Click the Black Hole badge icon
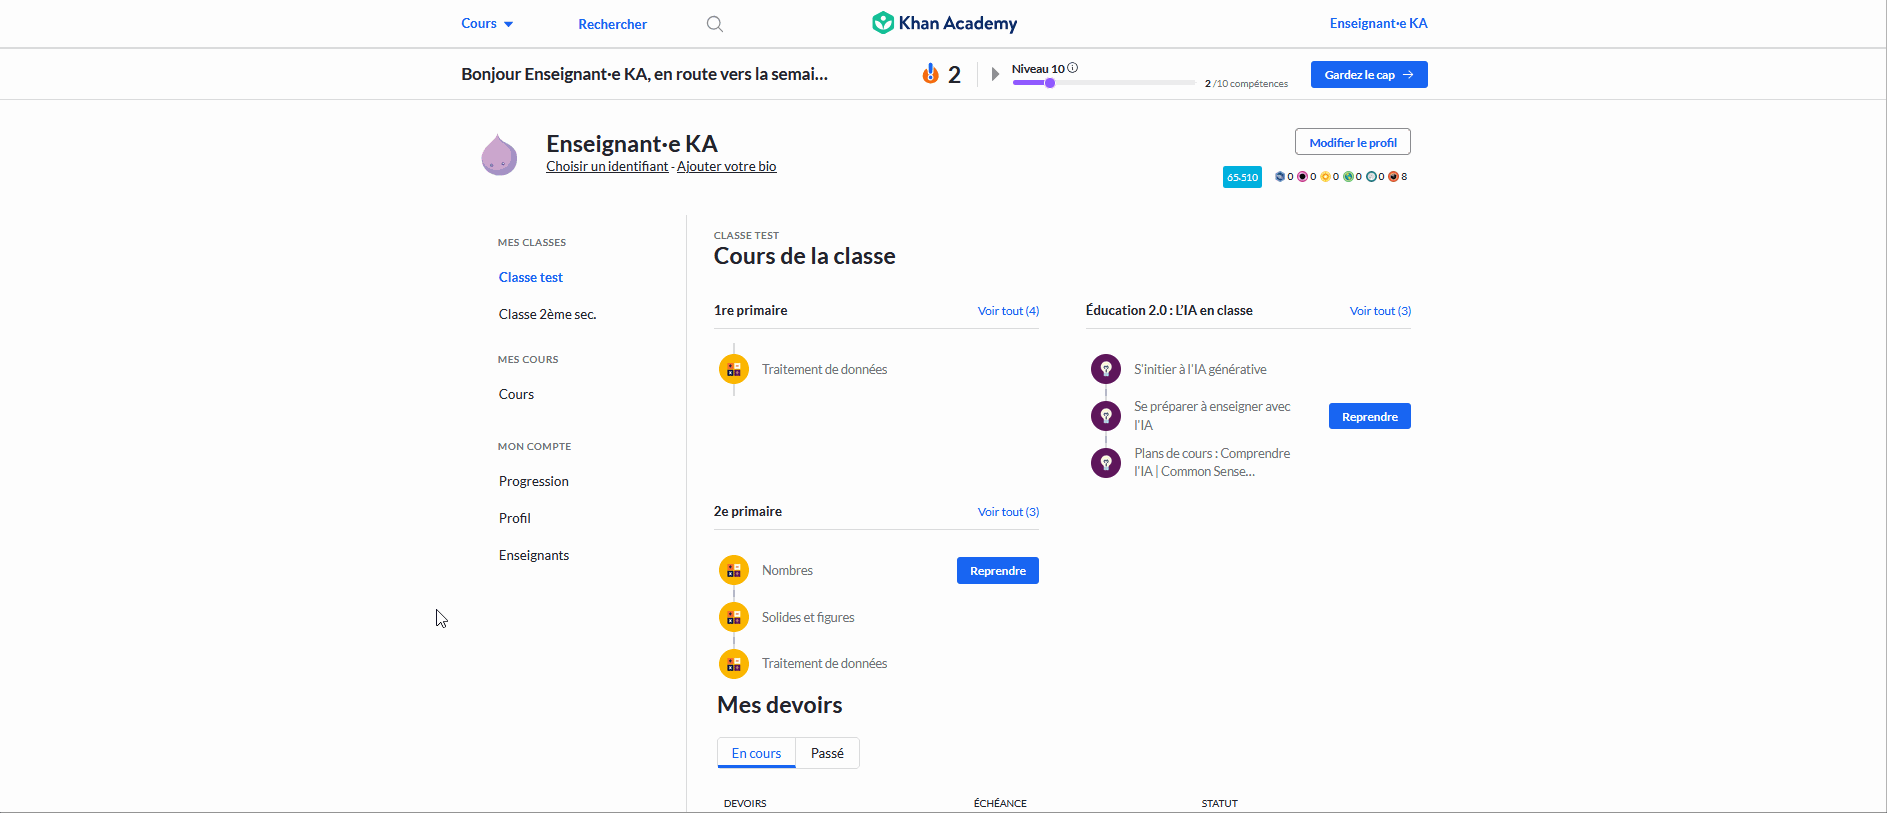The image size is (1887, 813). click(x=1302, y=177)
